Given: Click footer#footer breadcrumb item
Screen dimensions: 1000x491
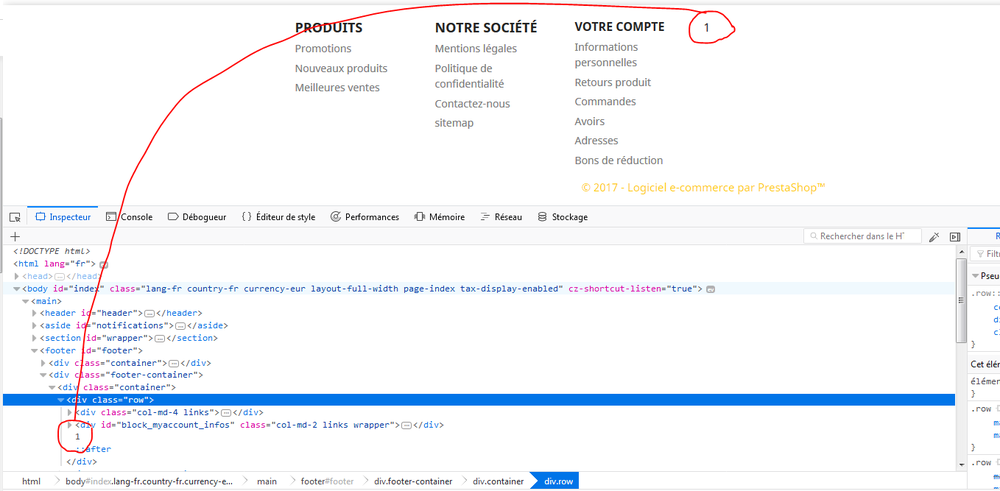Looking at the screenshot, I should [x=329, y=481].
